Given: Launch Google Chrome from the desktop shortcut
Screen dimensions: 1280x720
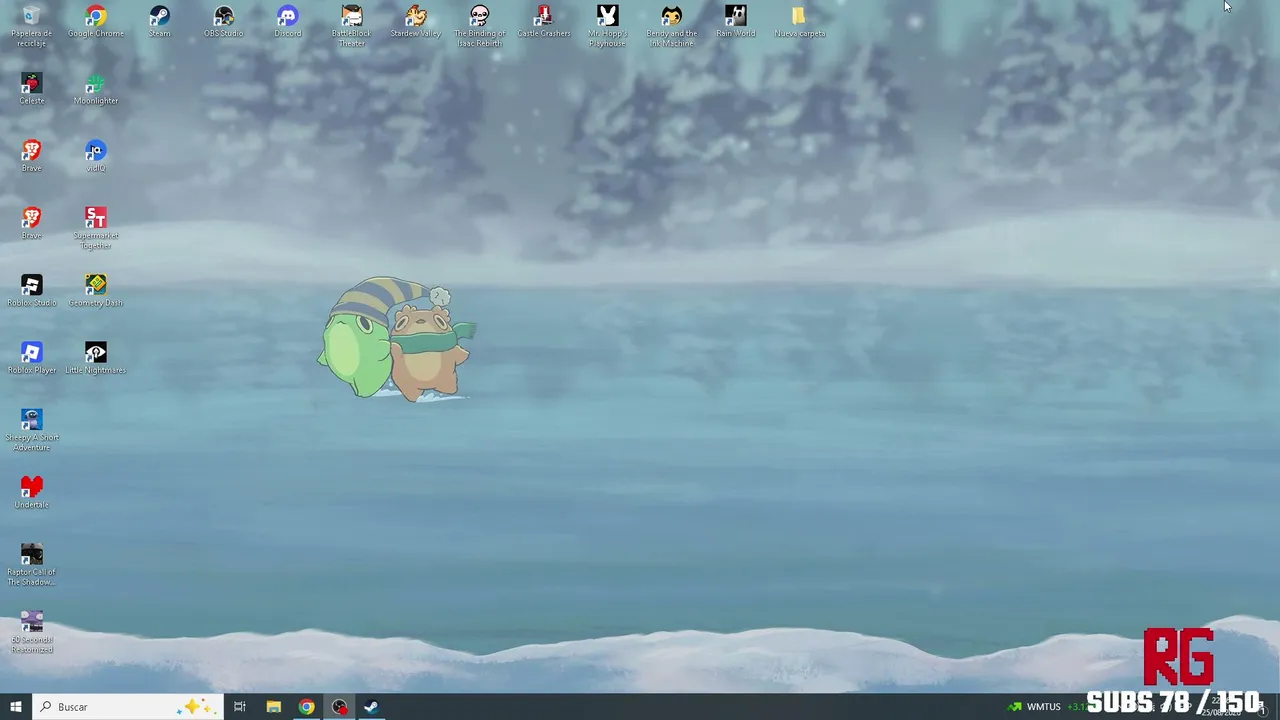Looking at the screenshot, I should click(x=96, y=22).
